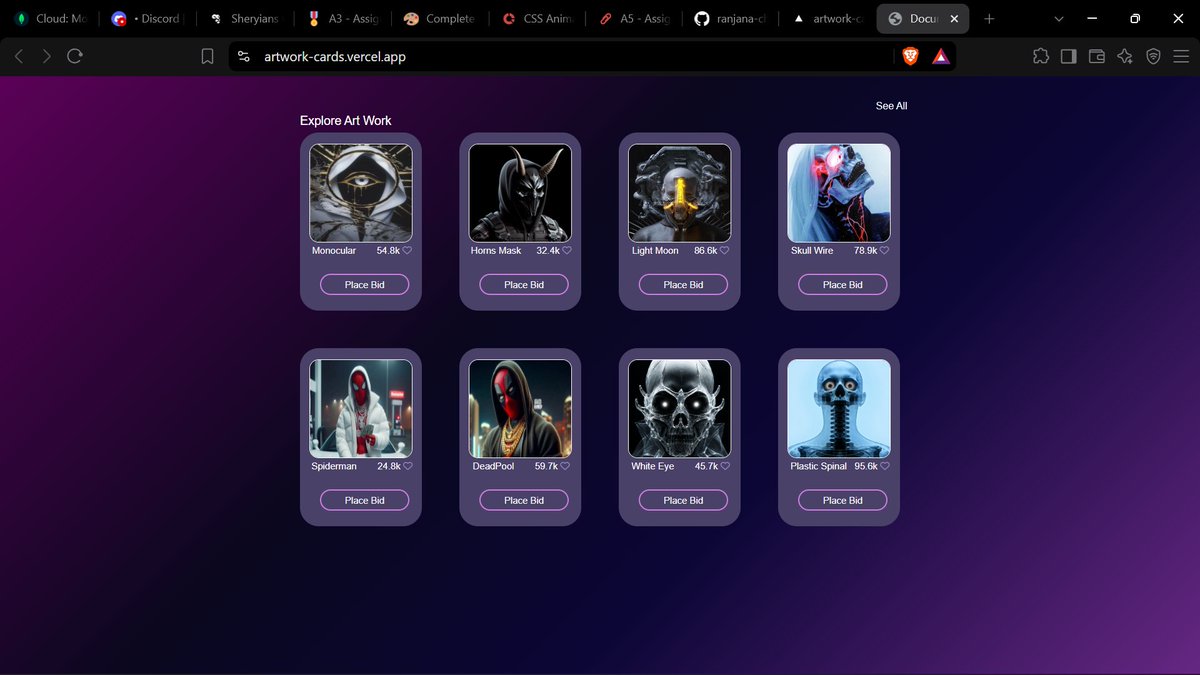Open the Brave VPN shield icon

(1153, 57)
